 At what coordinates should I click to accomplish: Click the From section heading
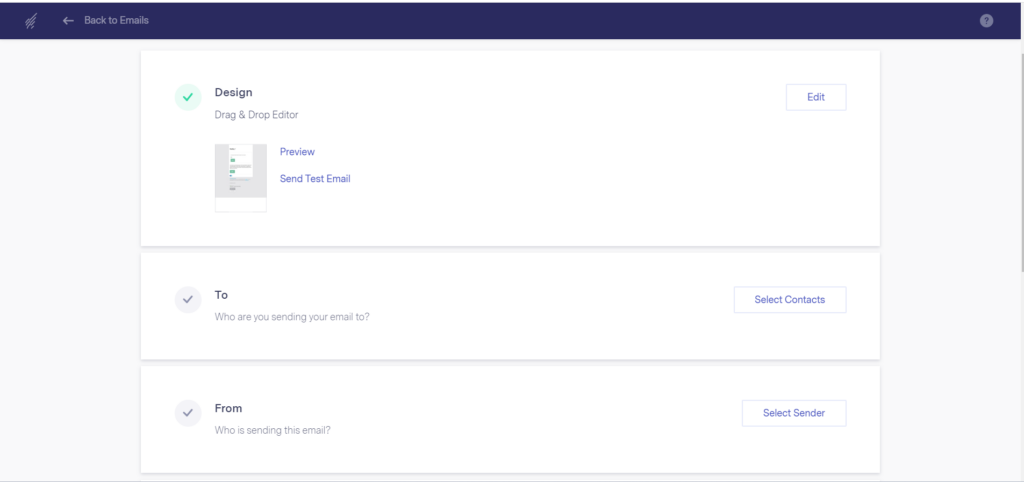tap(228, 408)
